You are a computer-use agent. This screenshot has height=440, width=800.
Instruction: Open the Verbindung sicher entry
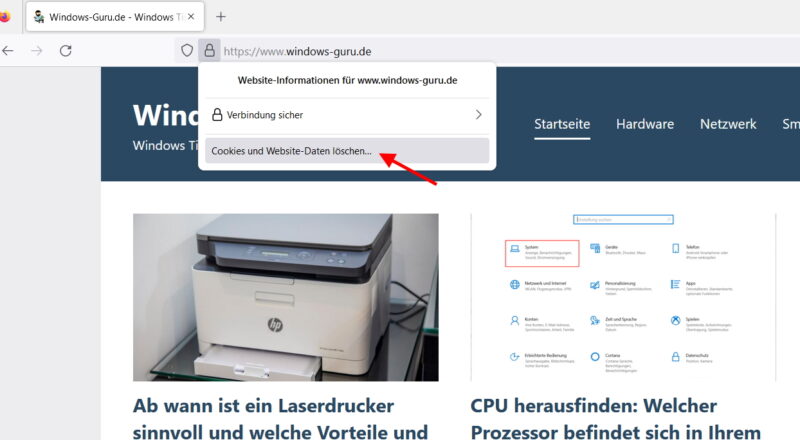pos(347,115)
